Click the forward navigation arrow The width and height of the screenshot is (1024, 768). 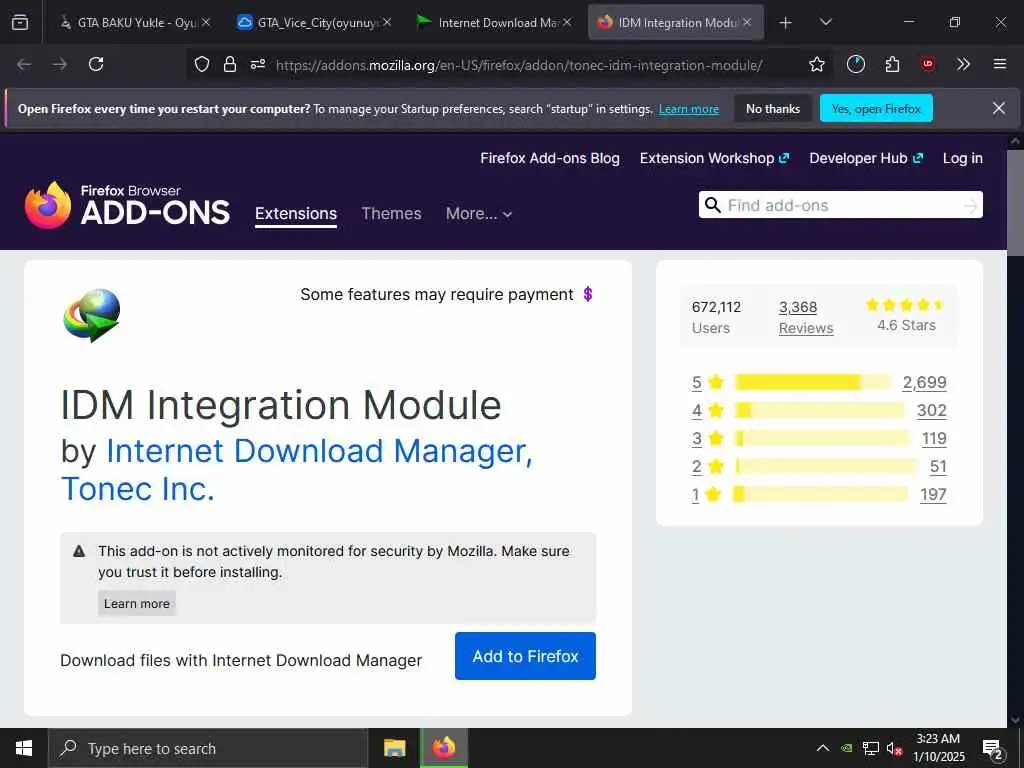point(60,64)
